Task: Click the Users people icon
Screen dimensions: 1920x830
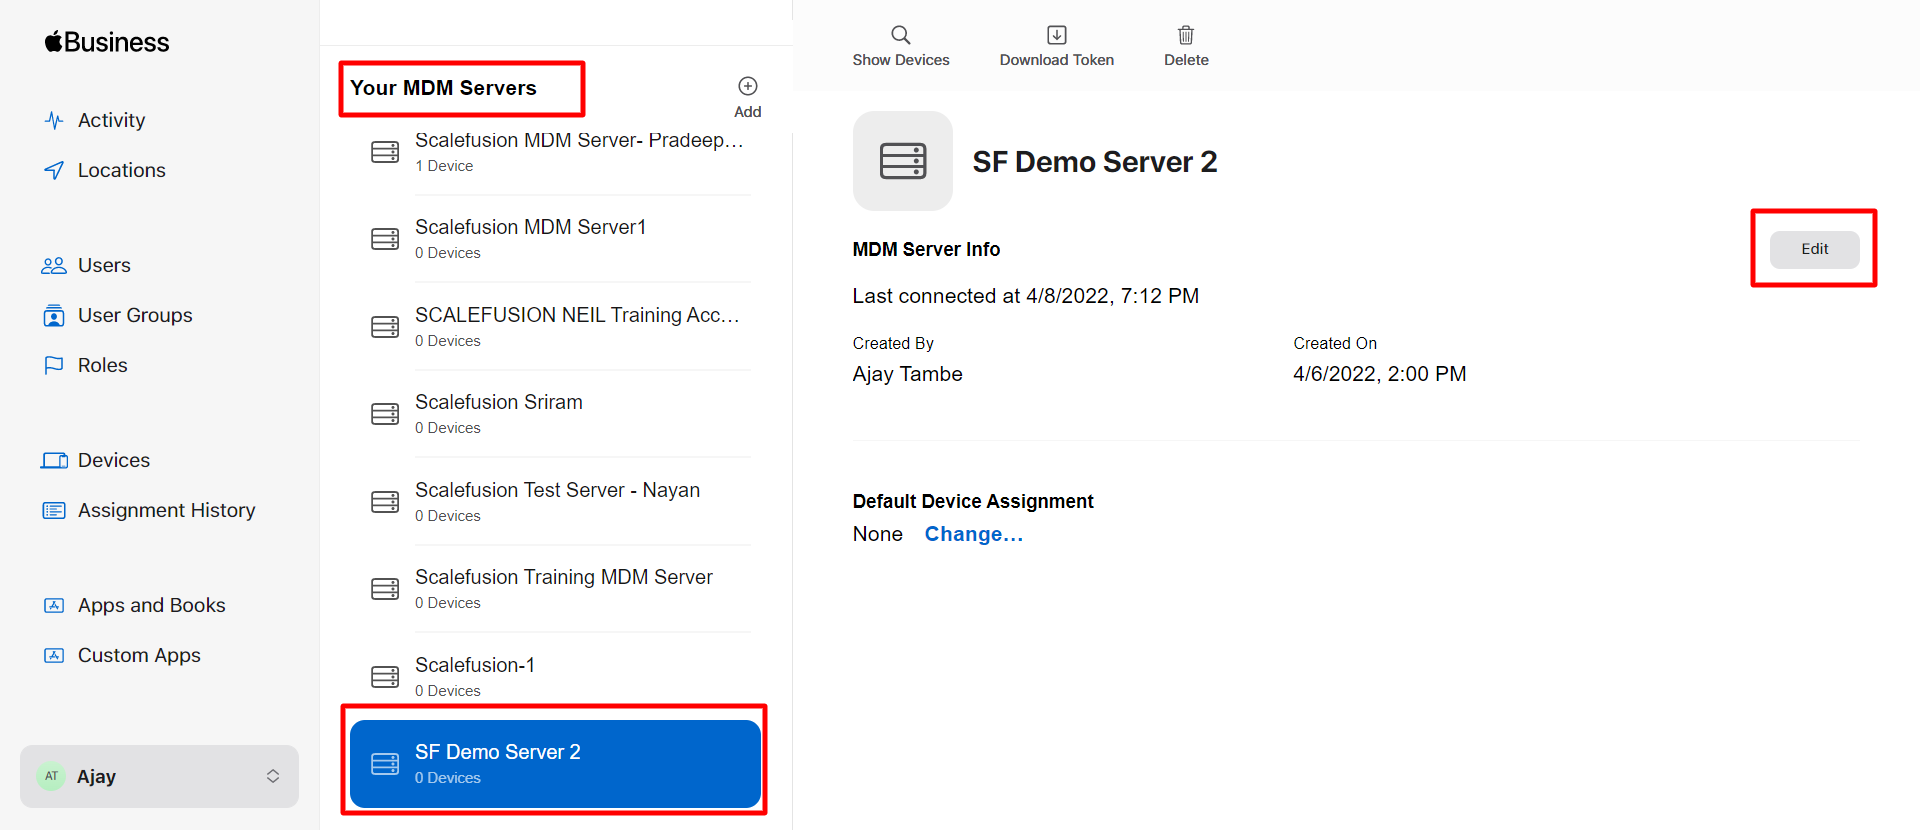Action: tap(54, 266)
